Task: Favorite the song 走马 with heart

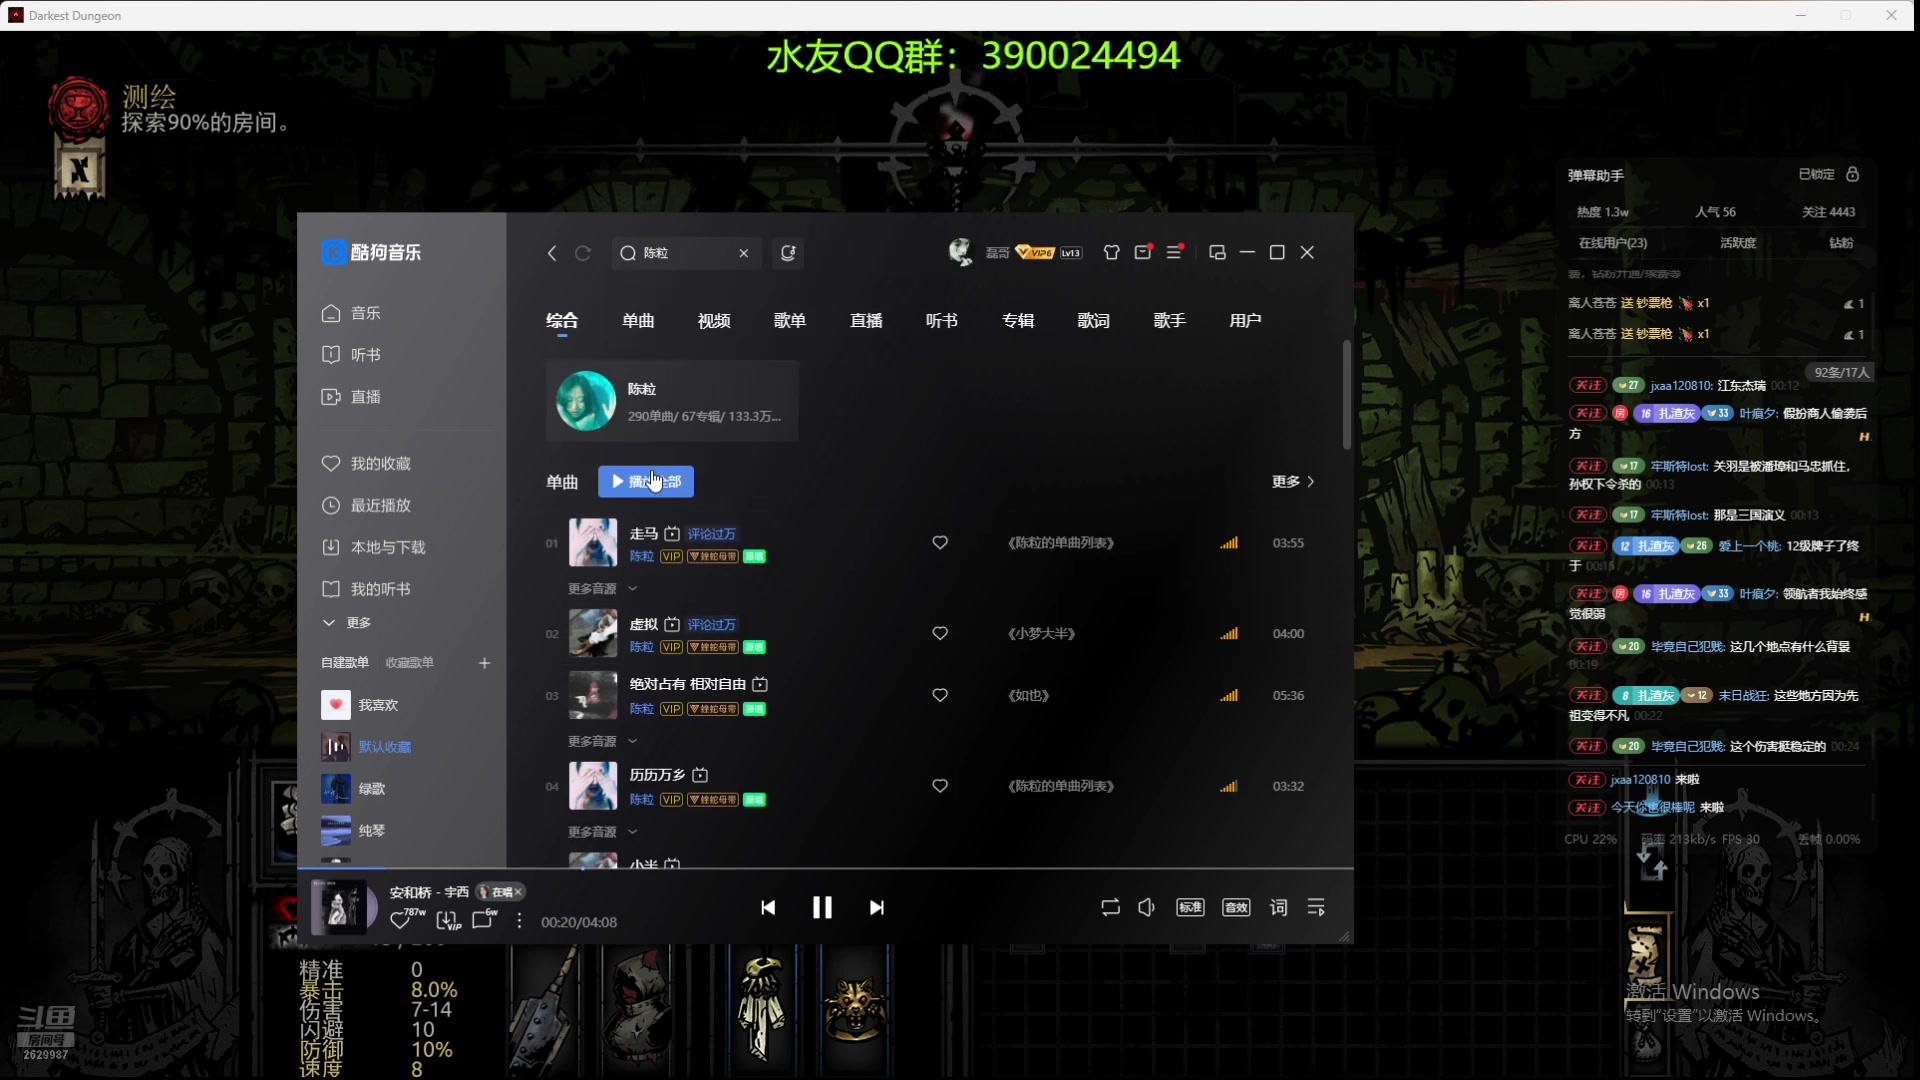Action: click(x=940, y=543)
